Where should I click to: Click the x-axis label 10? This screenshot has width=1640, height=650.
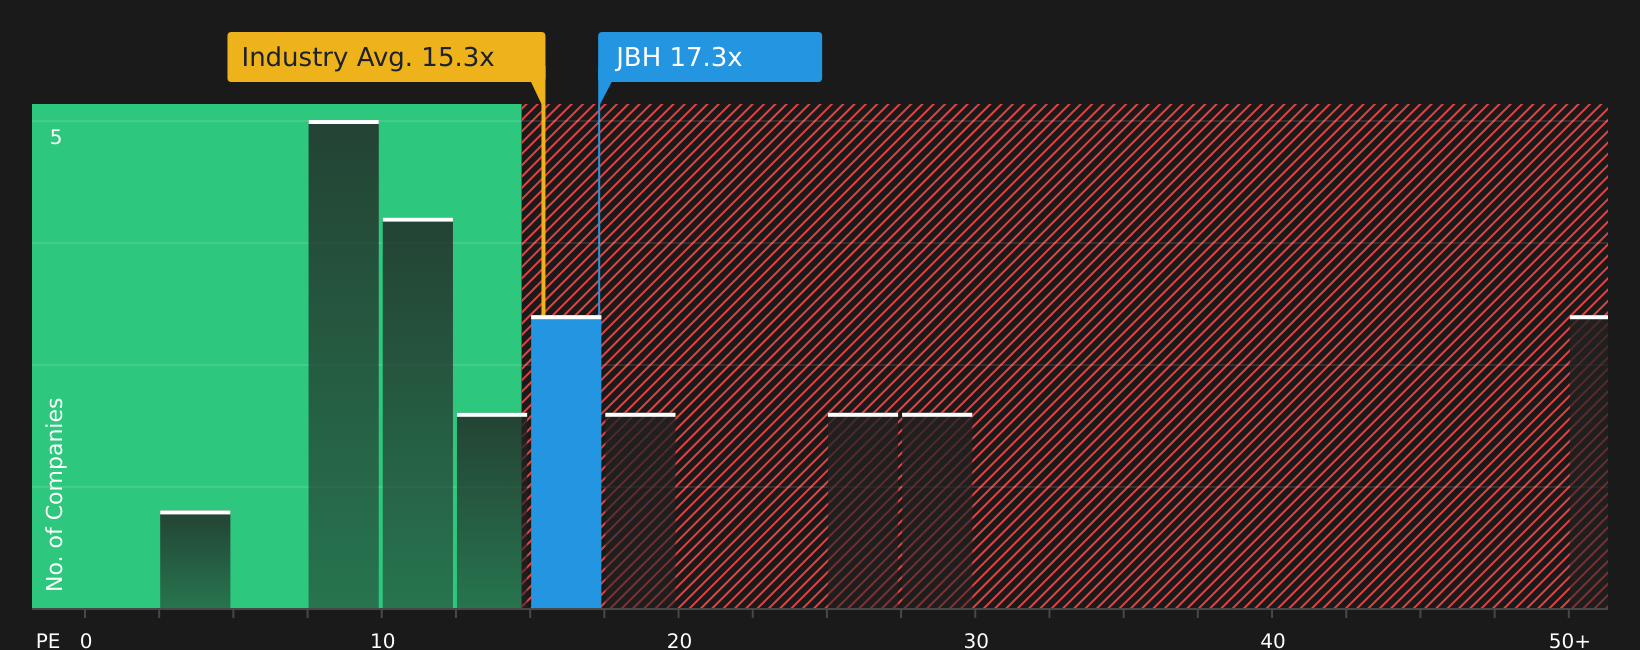click(x=383, y=641)
